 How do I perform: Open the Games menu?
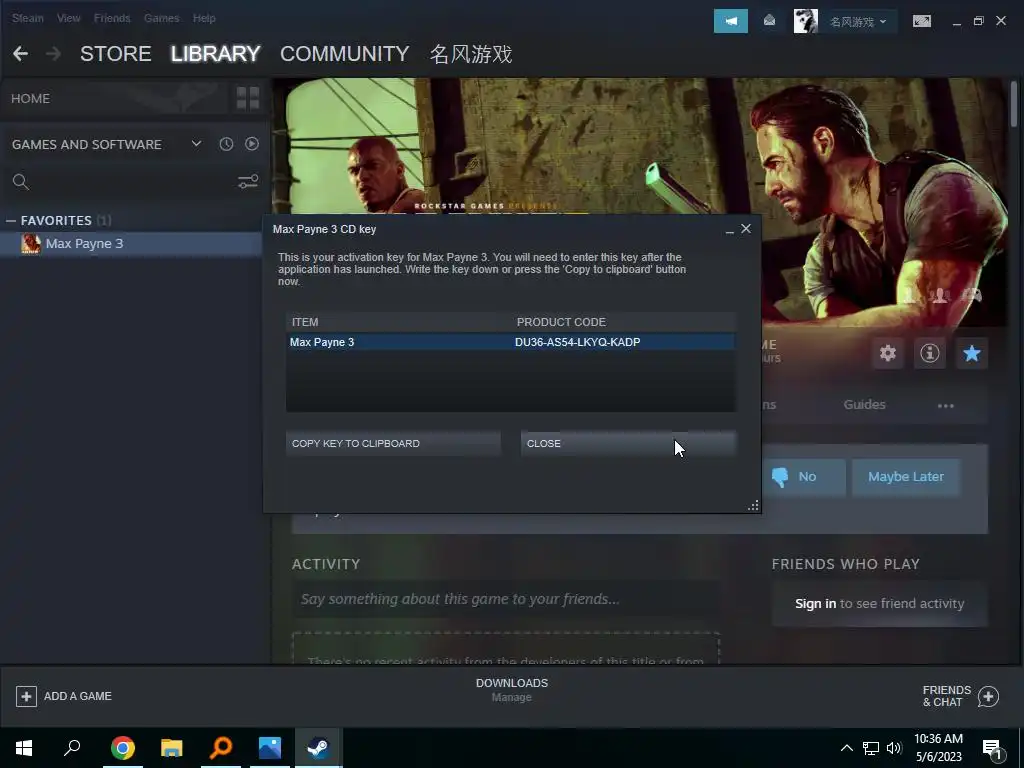(161, 18)
